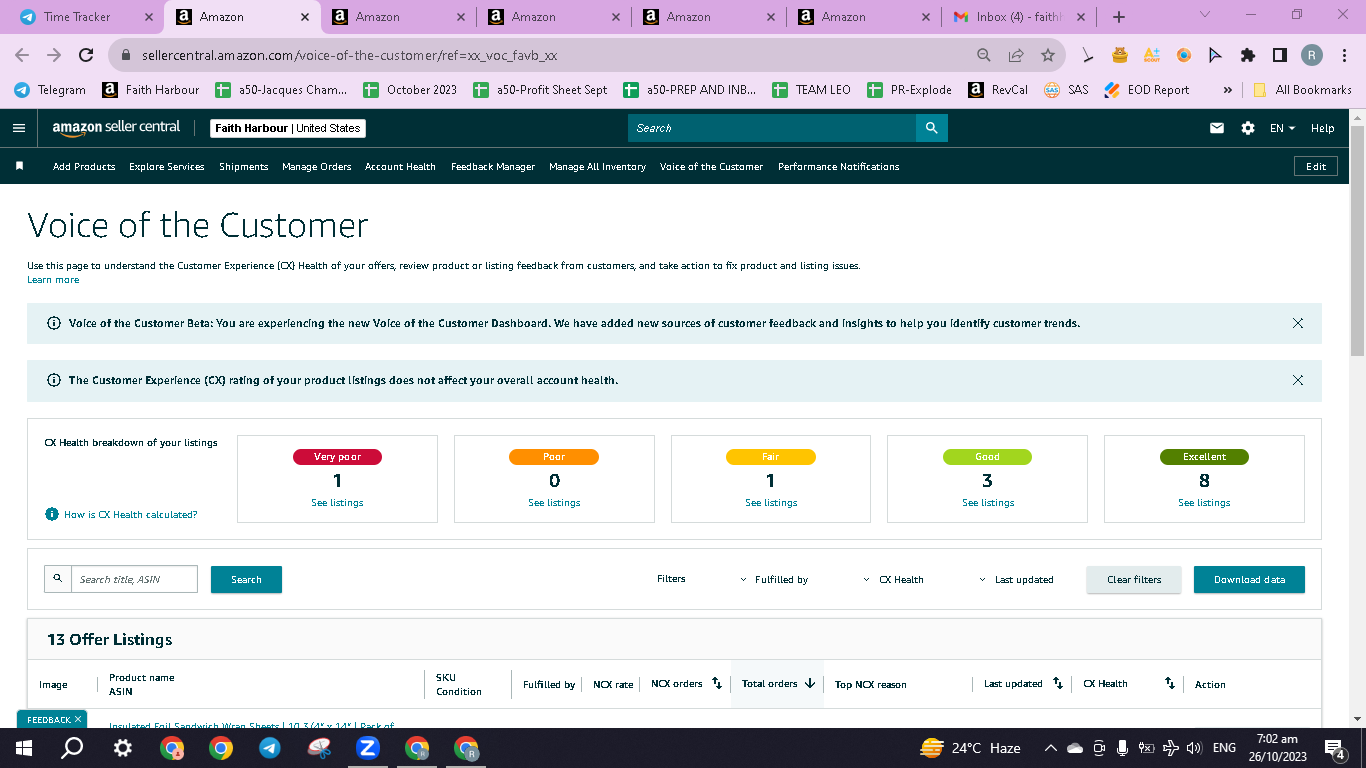This screenshot has height=768, width=1366.
Task: See listings under Very poor
Action: click(x=337, y=503)
